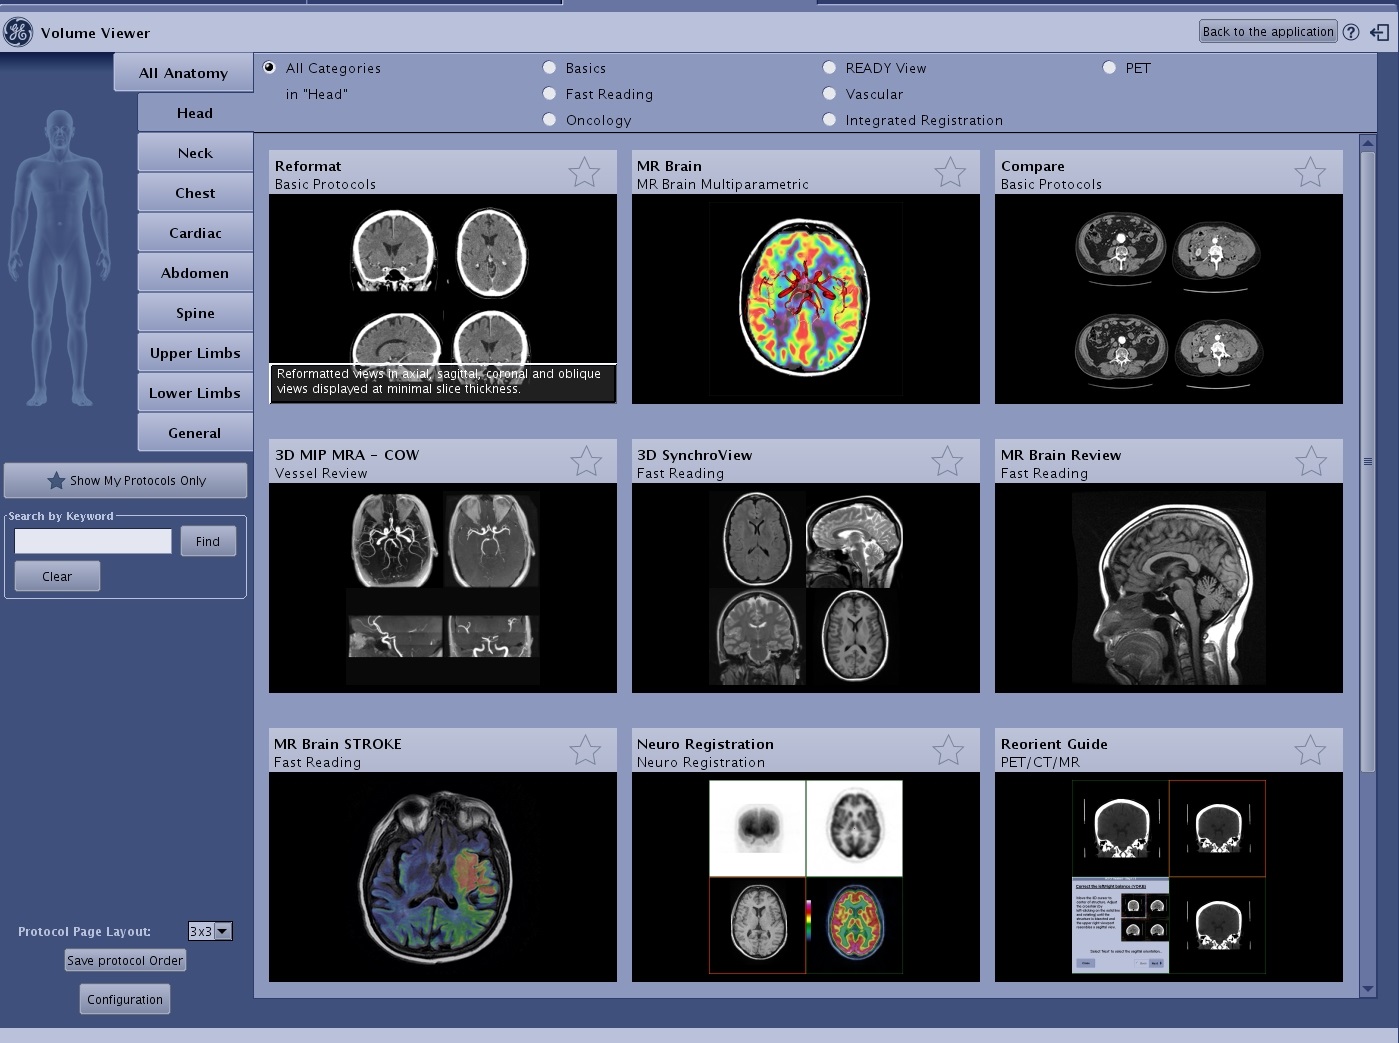Click the Search by Keyword text field

click(x=93, y=541)
